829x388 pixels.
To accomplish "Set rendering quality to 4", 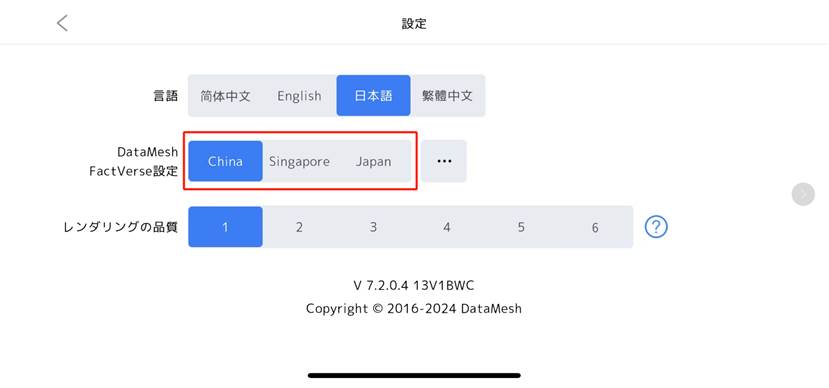I will [447, 227].
